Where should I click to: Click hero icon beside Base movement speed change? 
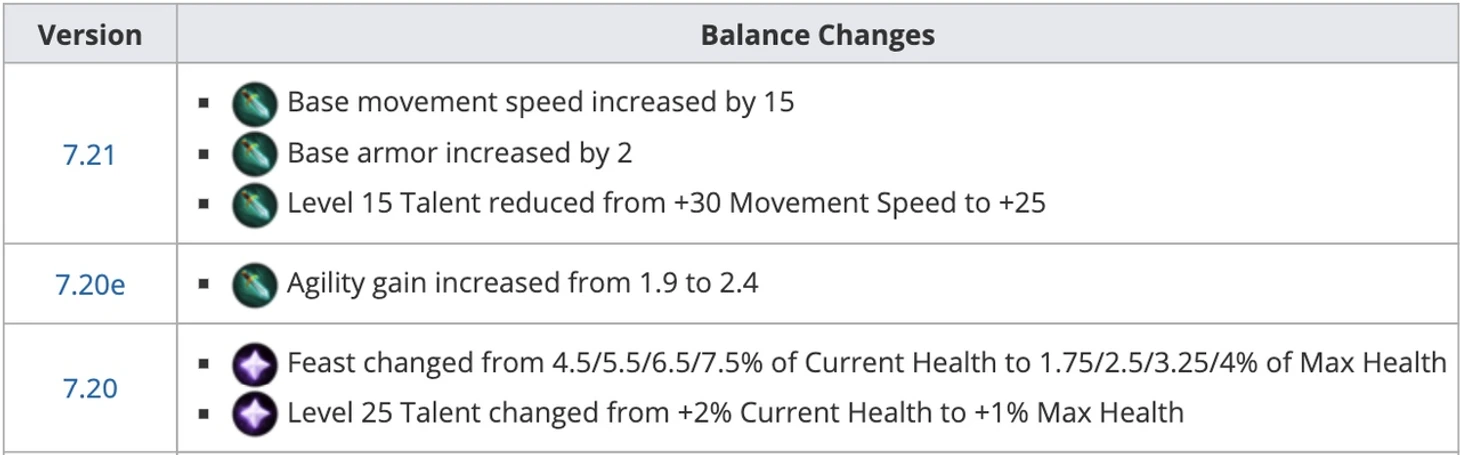[x=254, y=103]
